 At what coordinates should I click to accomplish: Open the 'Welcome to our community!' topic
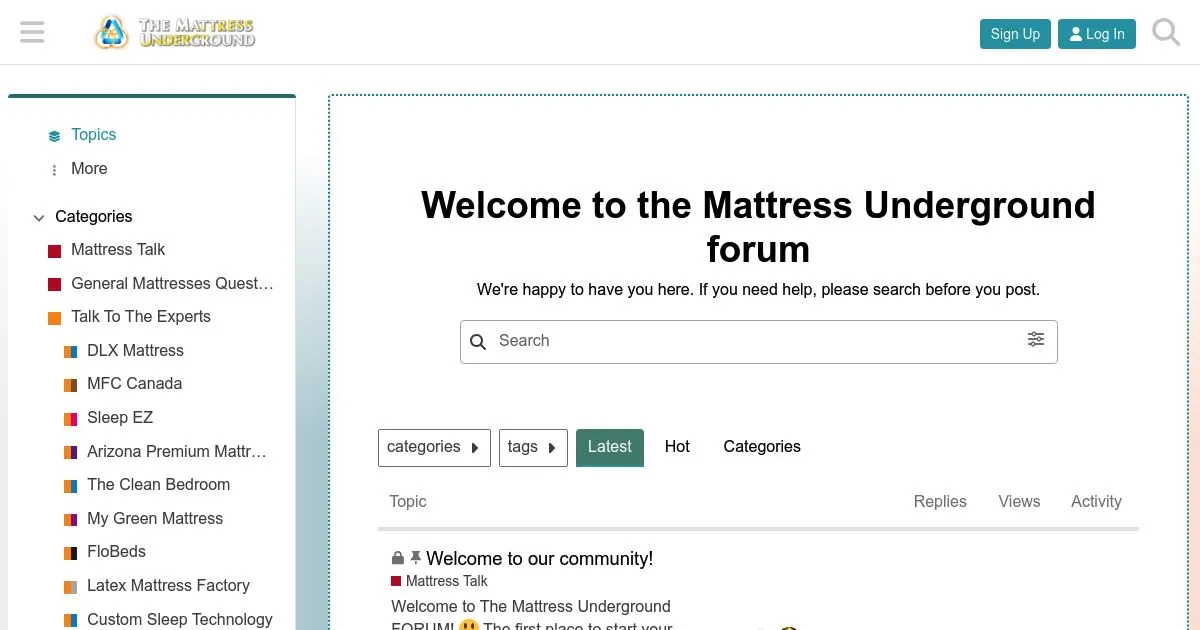tap(539, 559)
